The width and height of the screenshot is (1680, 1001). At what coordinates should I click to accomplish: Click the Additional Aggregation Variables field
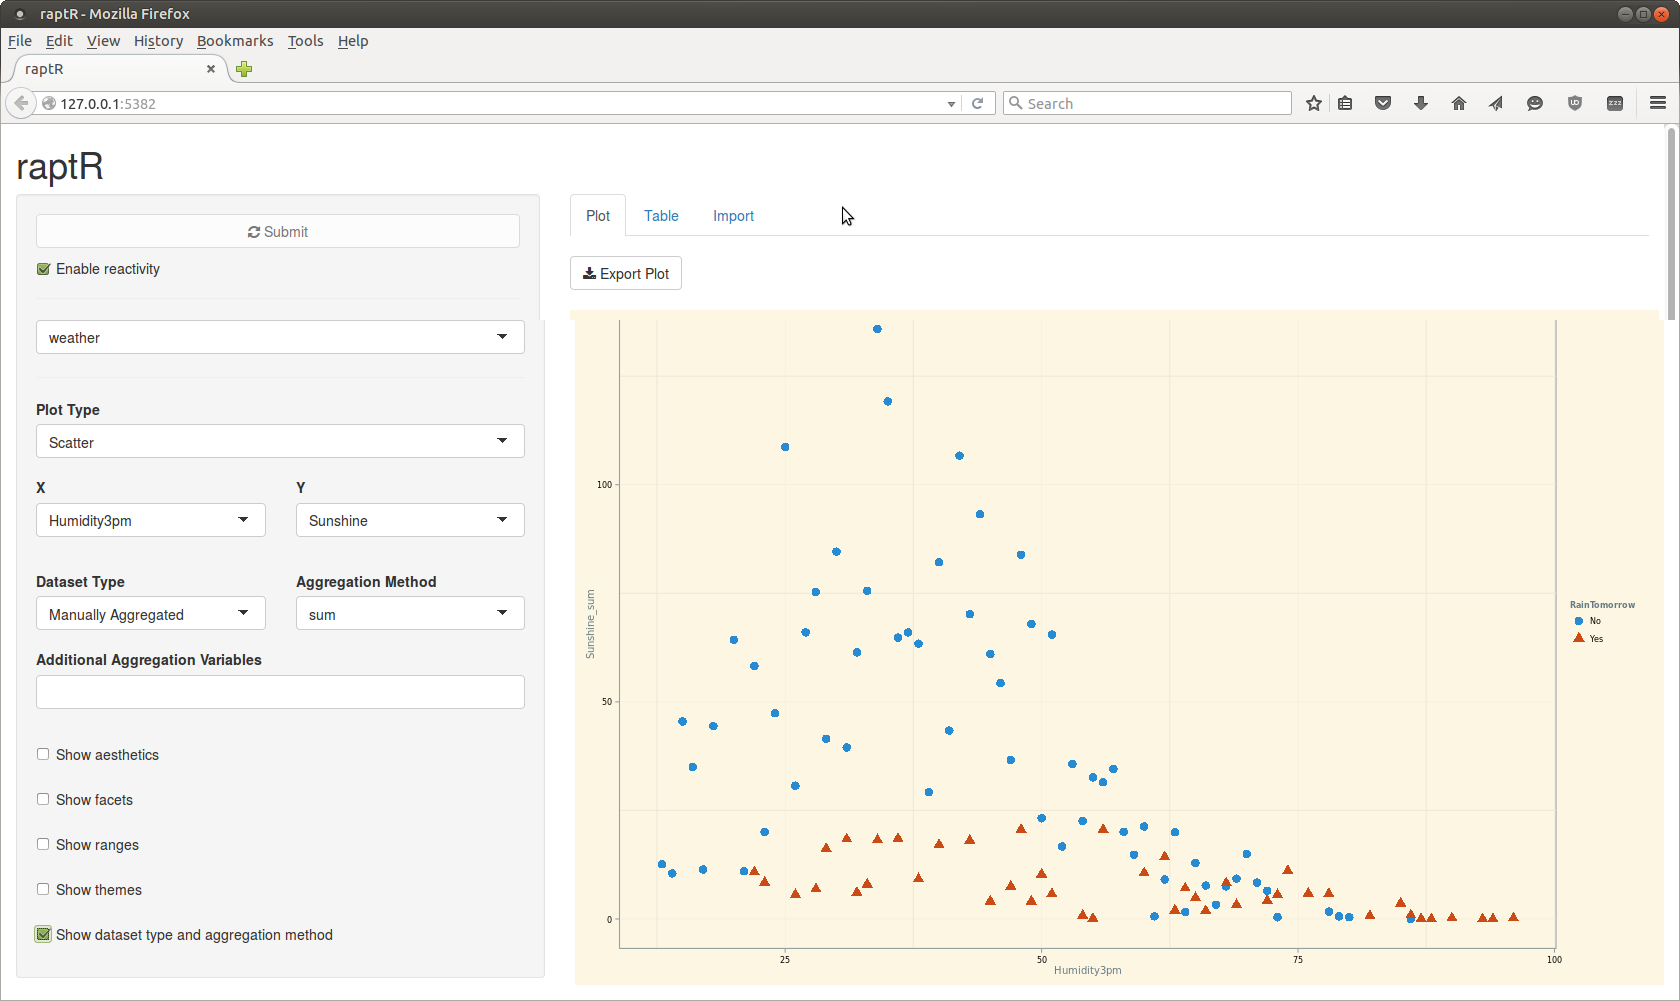coord(280,692)
